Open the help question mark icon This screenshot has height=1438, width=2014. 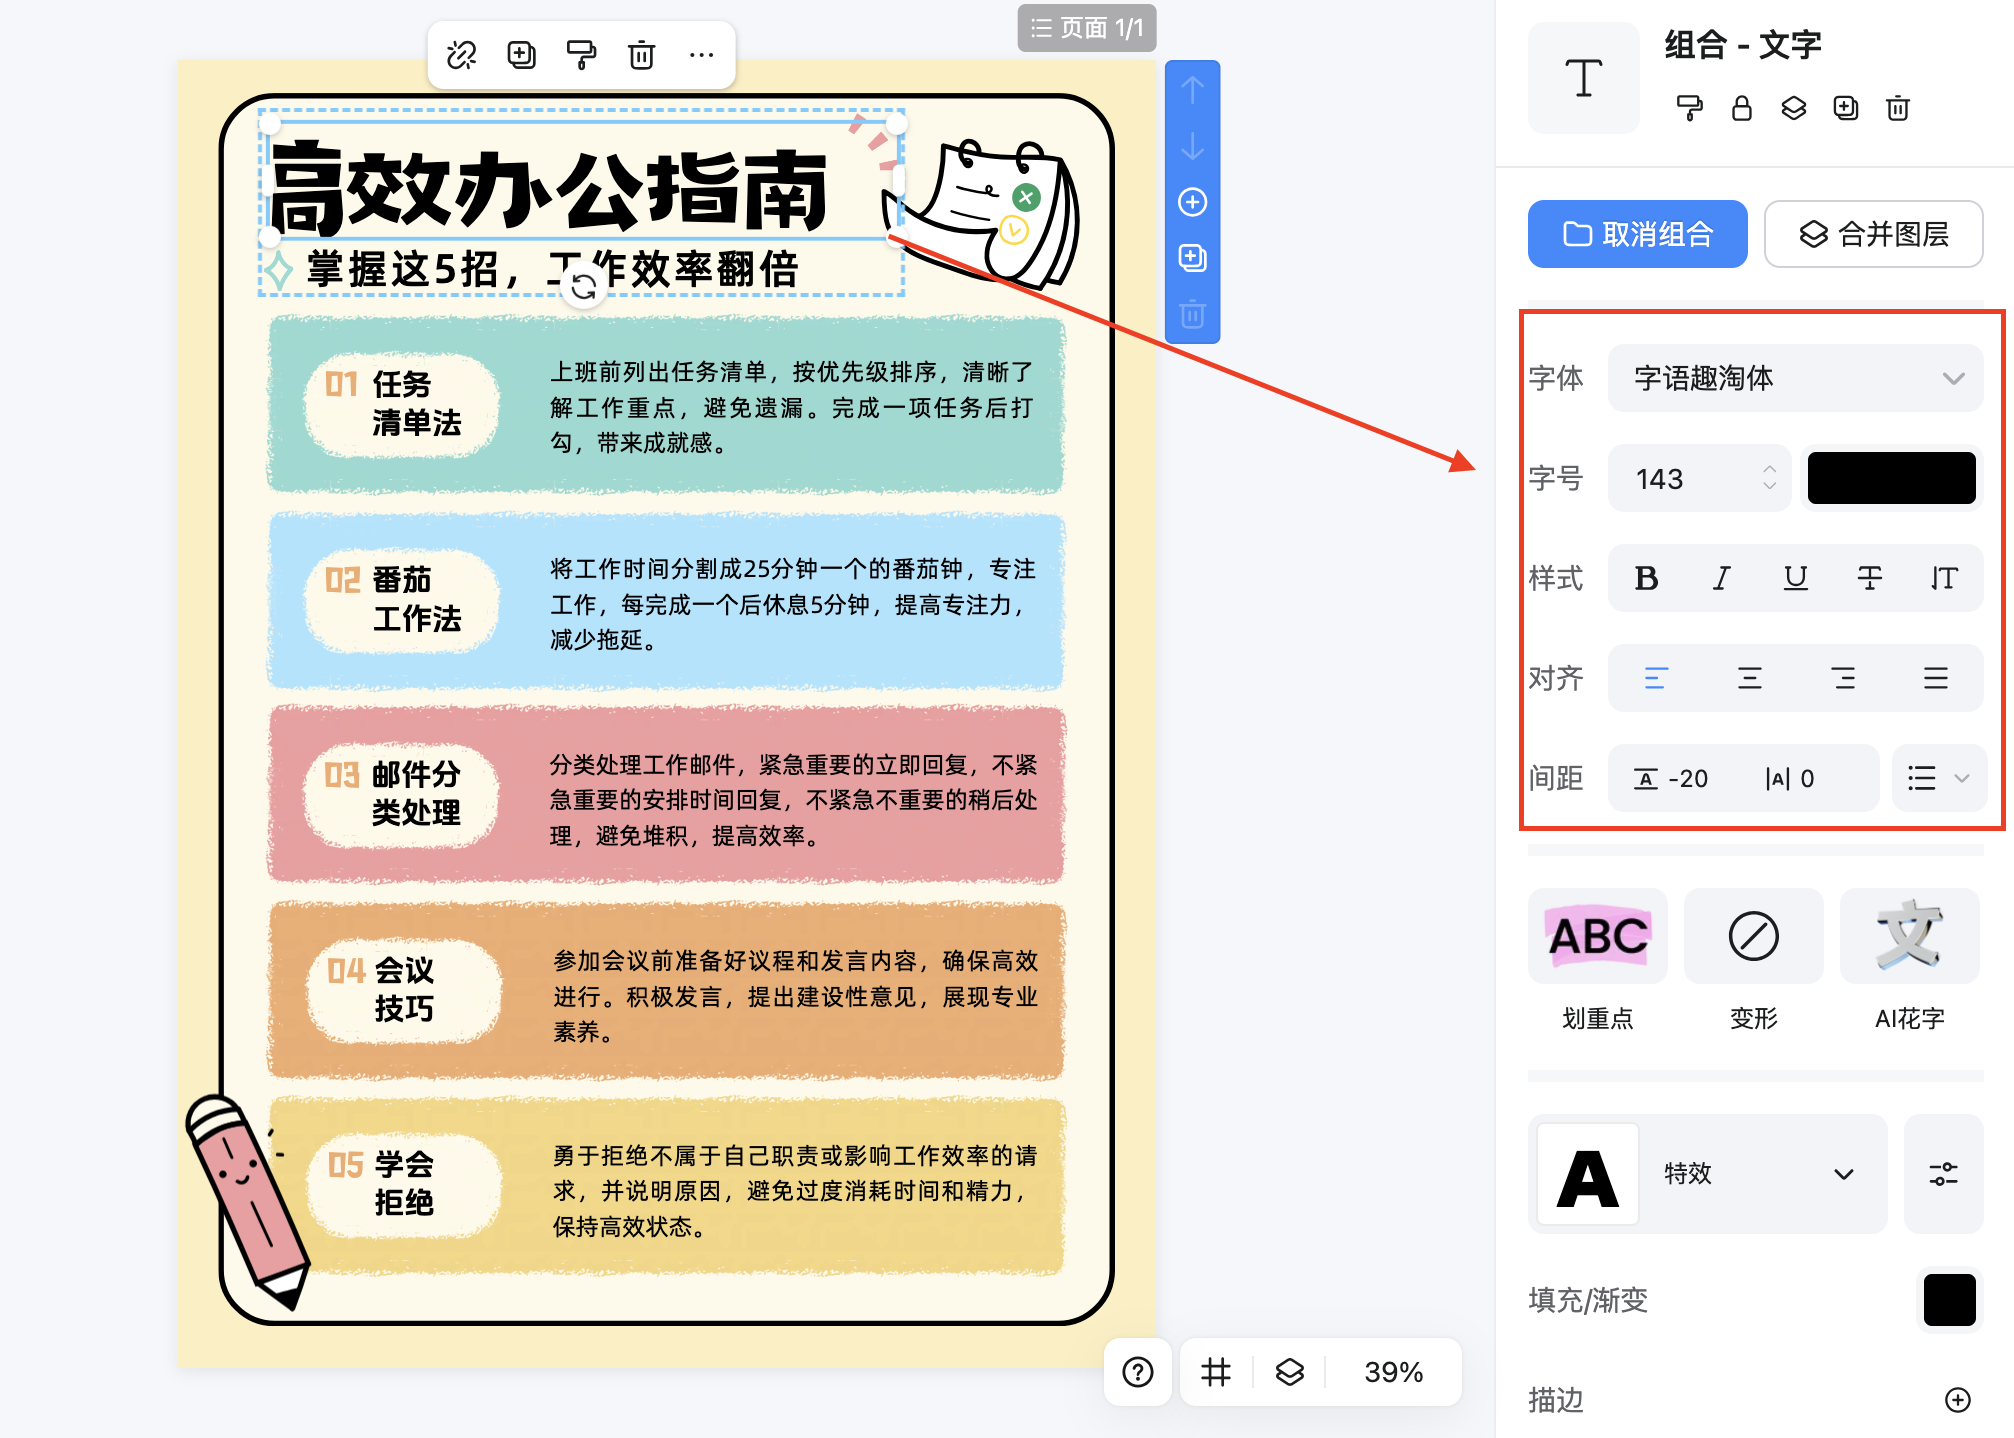[1137, 1372]
